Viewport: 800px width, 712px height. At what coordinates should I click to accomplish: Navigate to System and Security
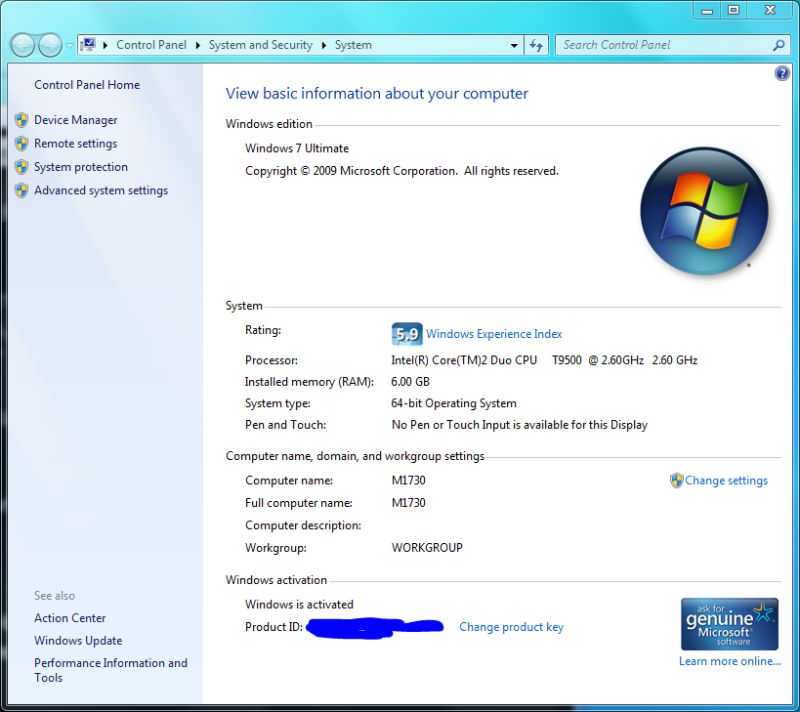tap(261, 45)
